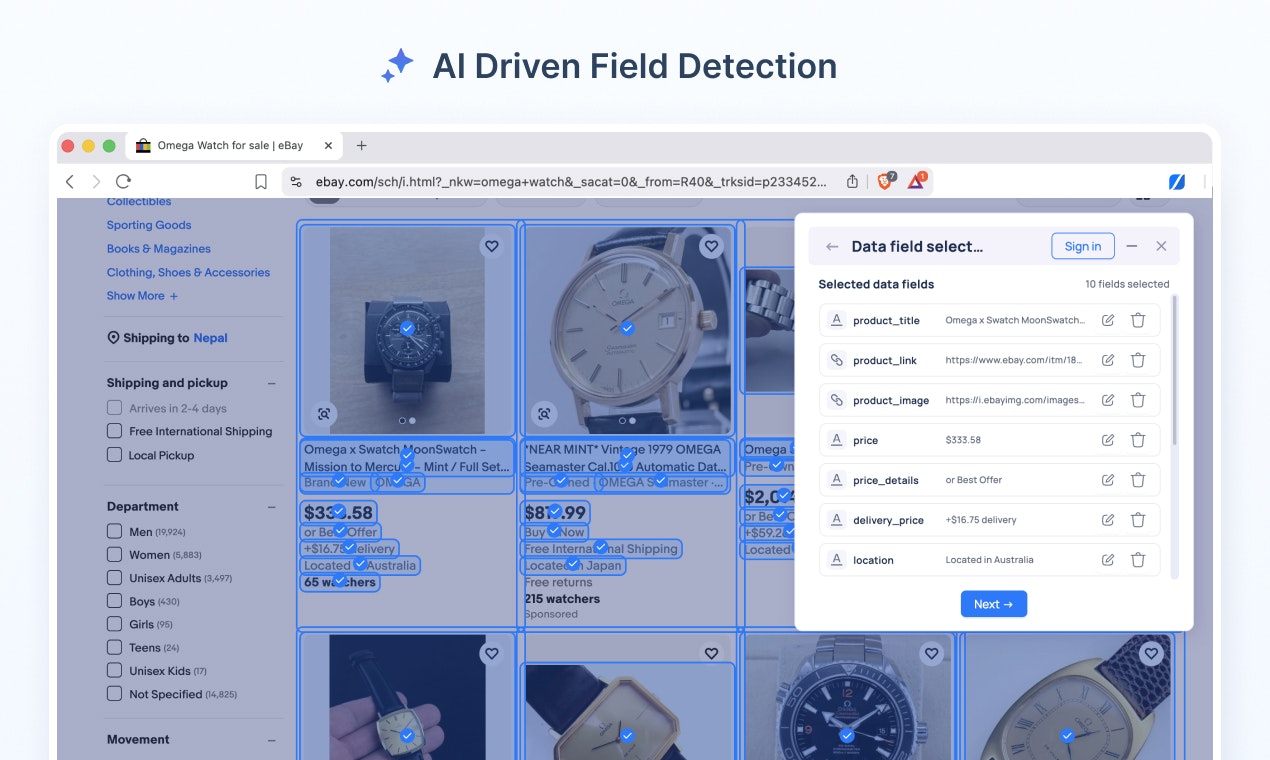Check the Men department filter
This screenshot has width=1270, height=760.
[115, 531]
